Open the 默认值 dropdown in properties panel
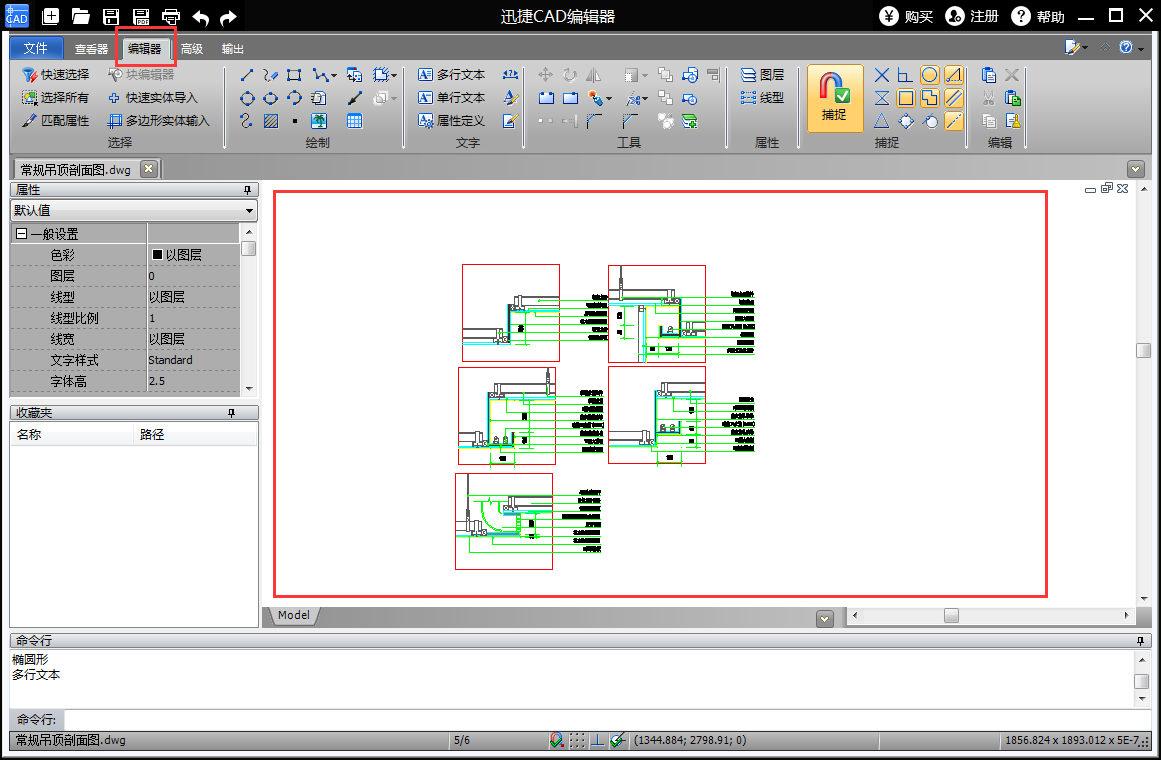Viewport: 1161px width, 760px height. coord(249,210)
